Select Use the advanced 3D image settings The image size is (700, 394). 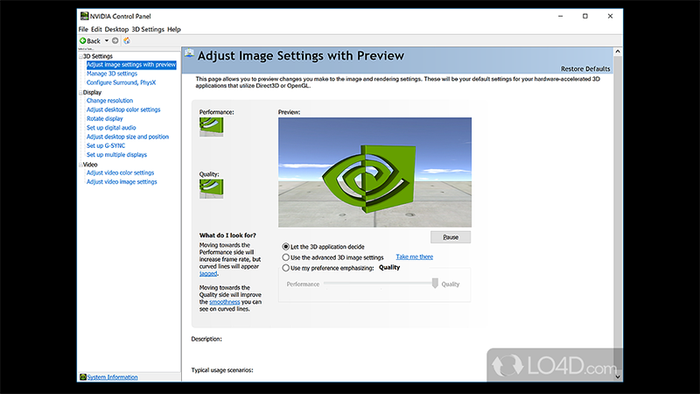click(x=286, y=257)
